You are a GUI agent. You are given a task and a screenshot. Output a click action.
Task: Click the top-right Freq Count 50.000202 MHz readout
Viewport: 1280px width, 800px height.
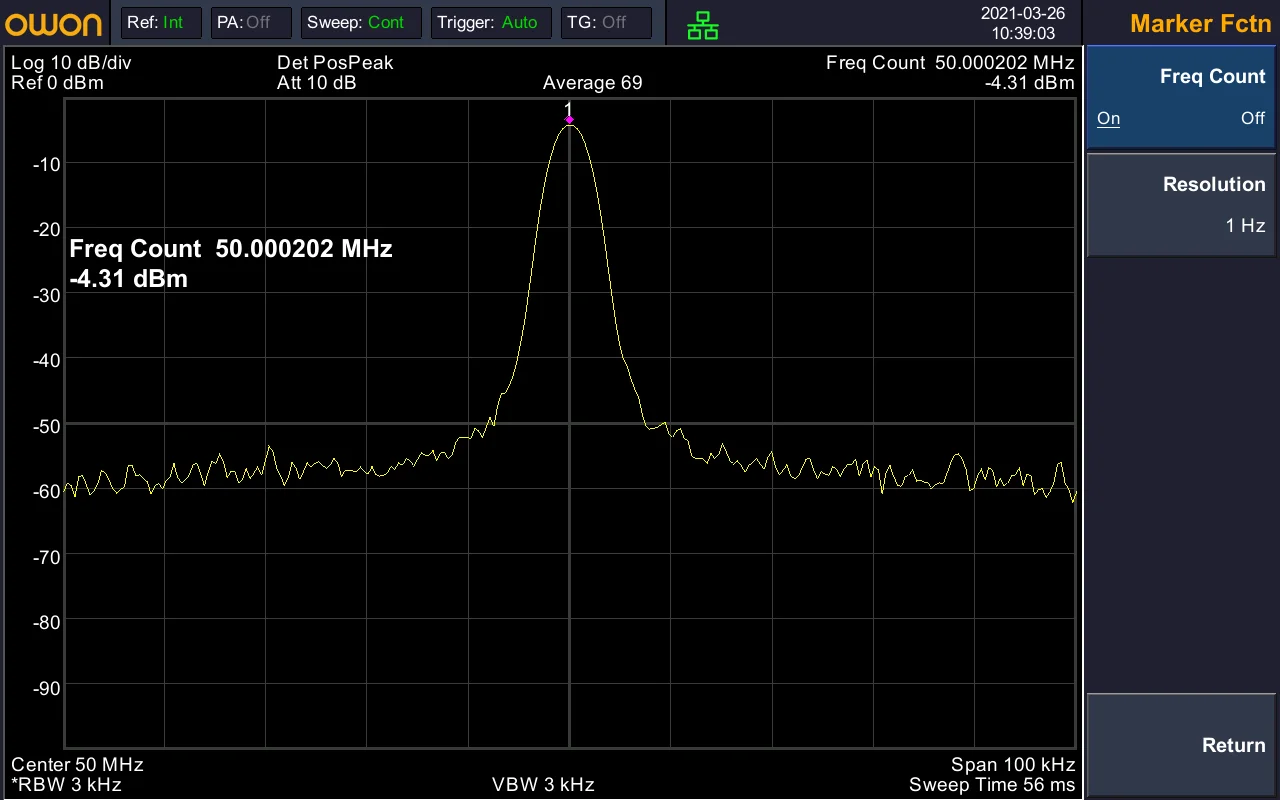click(950, 63)
